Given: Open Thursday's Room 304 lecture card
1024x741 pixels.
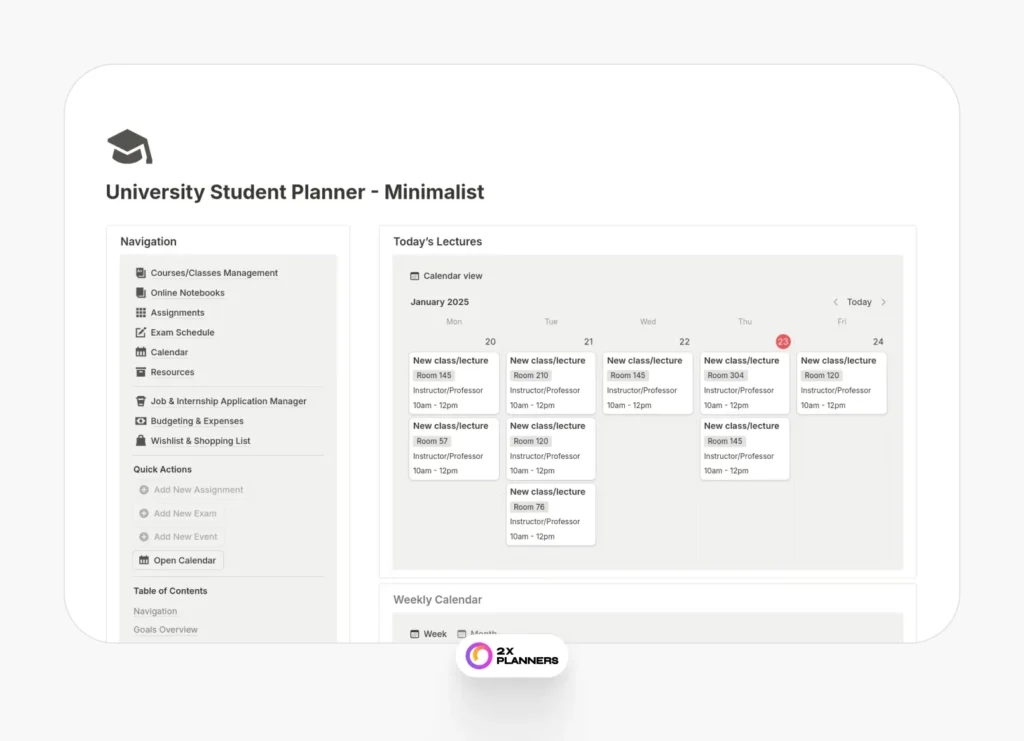Looking at the screenshot, I should pyautogui.click(x=744, y=383).
